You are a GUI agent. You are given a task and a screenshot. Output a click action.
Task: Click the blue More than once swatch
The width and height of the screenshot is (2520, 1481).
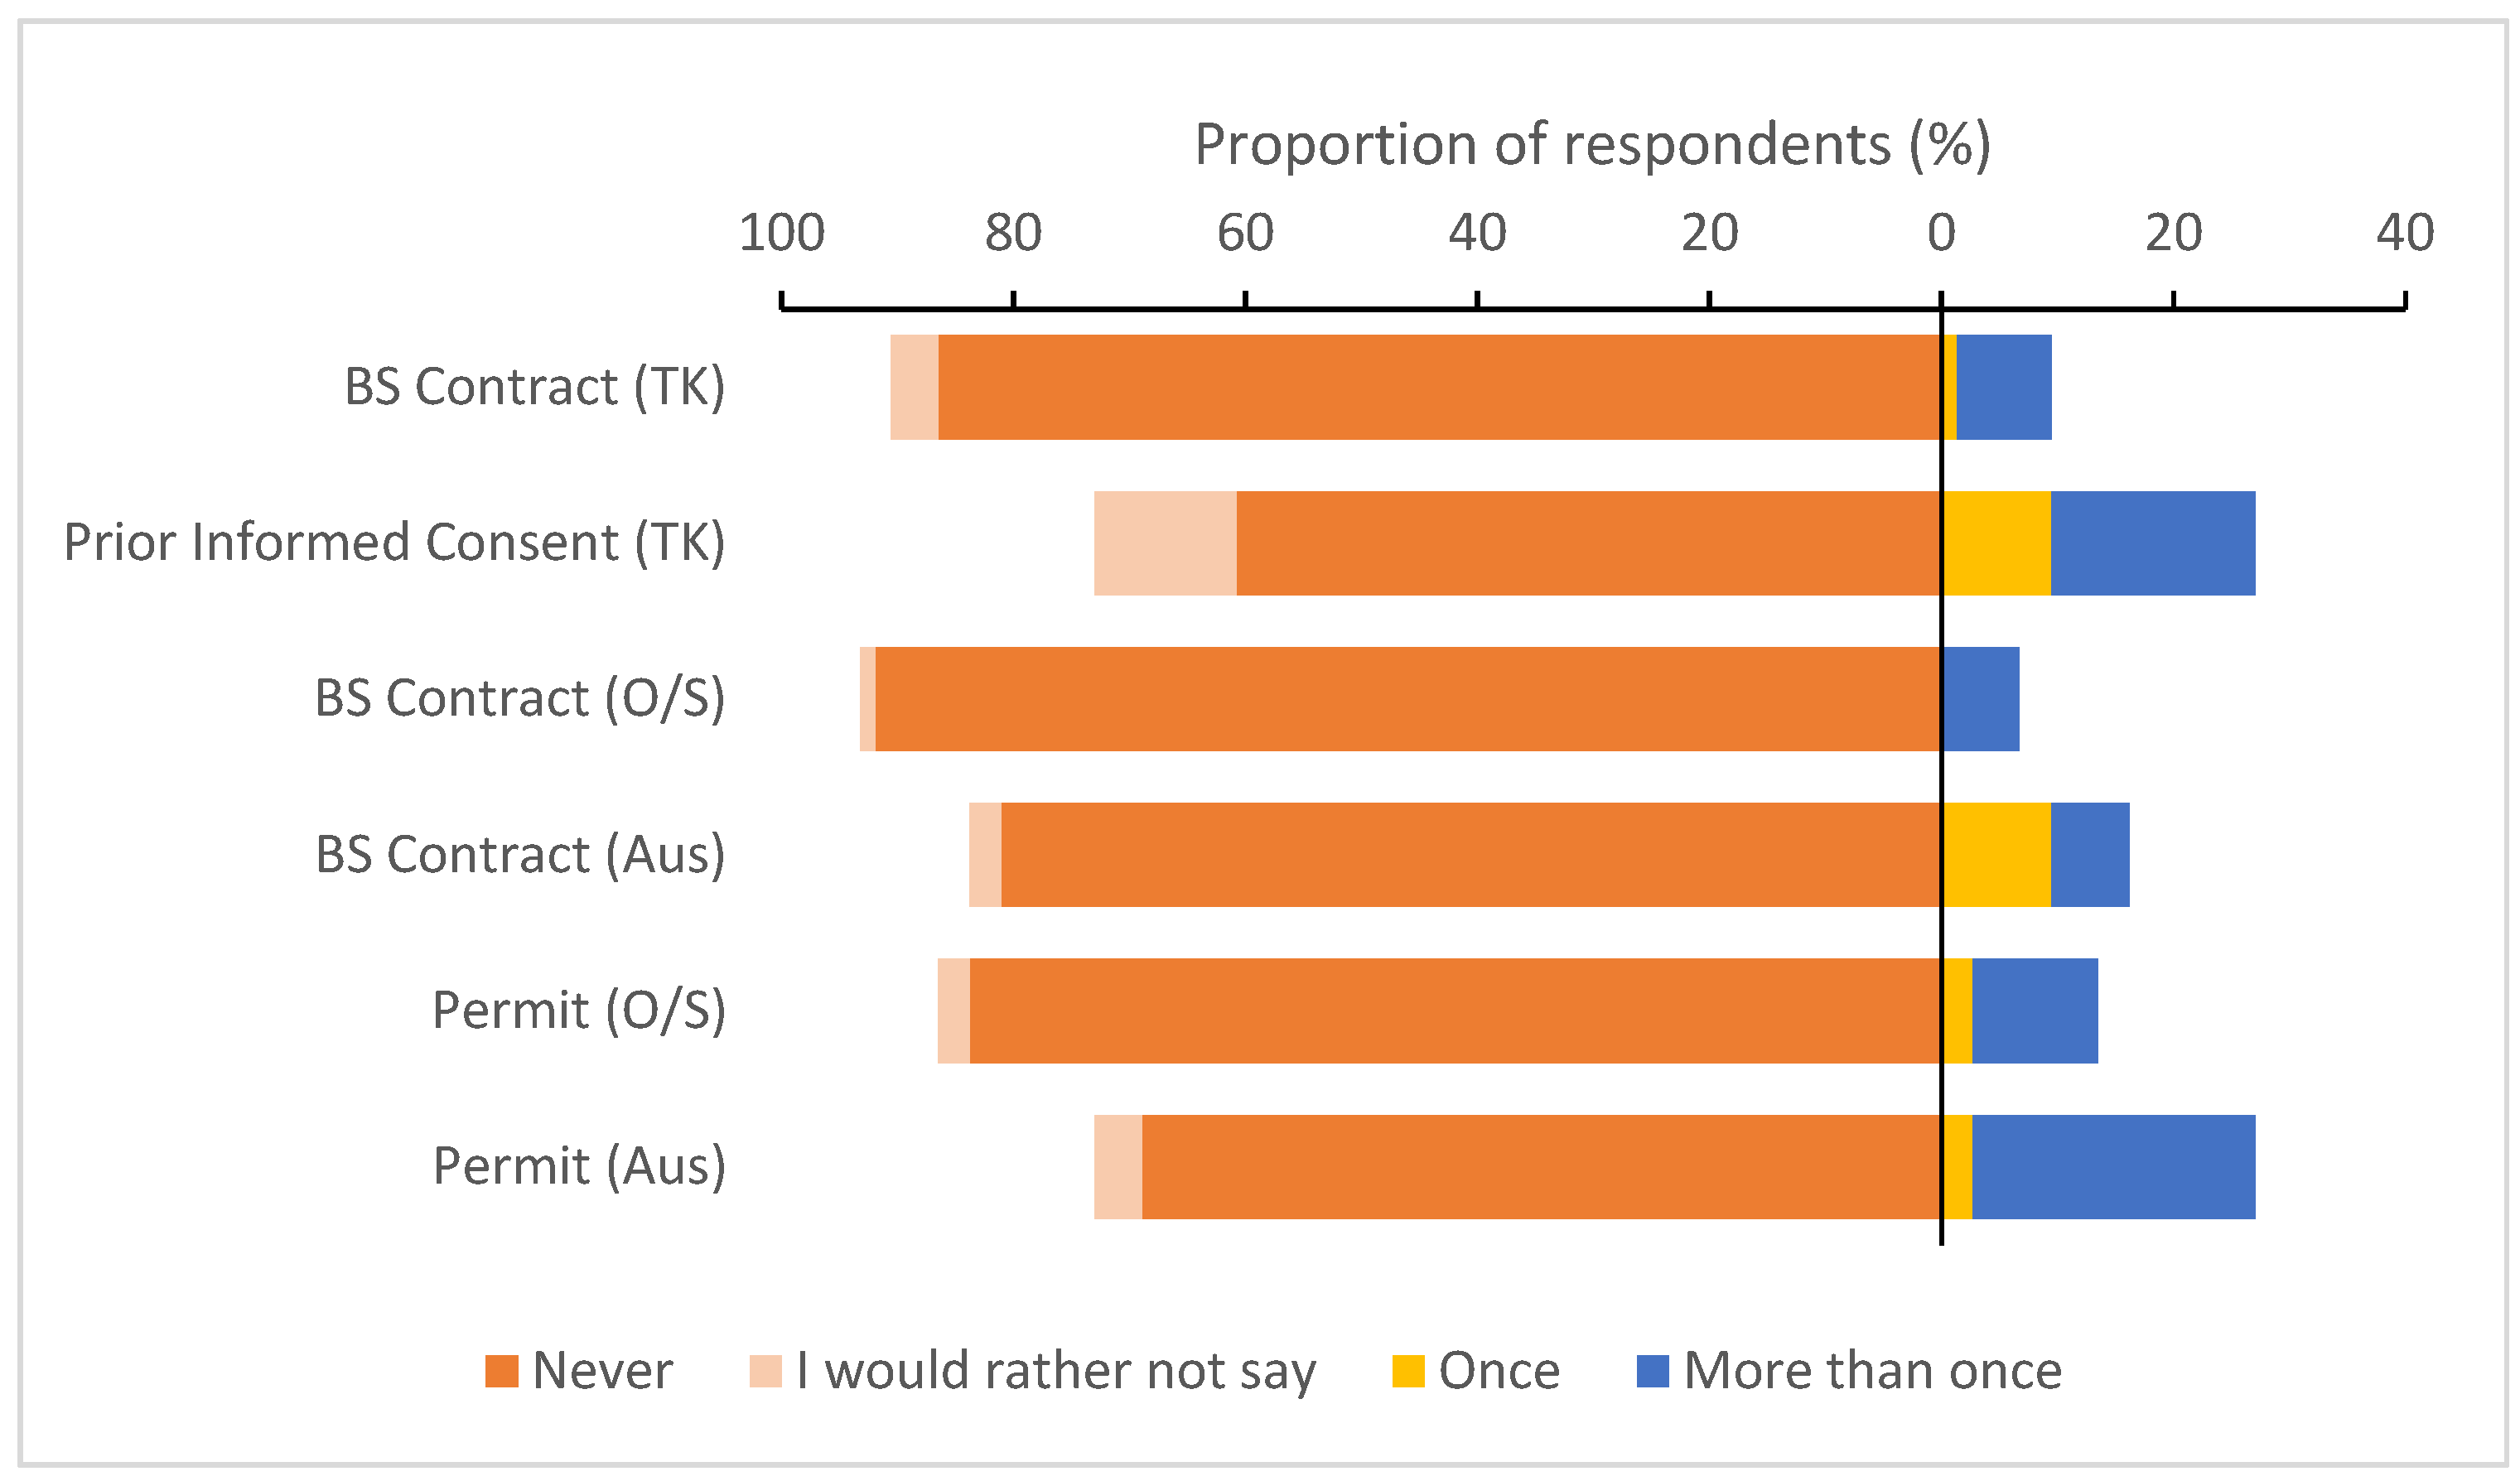[x=1652, y=1371]
